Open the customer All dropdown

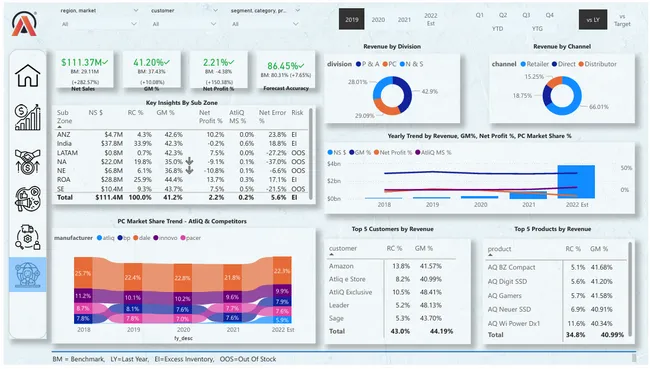(x=183, y=24)
